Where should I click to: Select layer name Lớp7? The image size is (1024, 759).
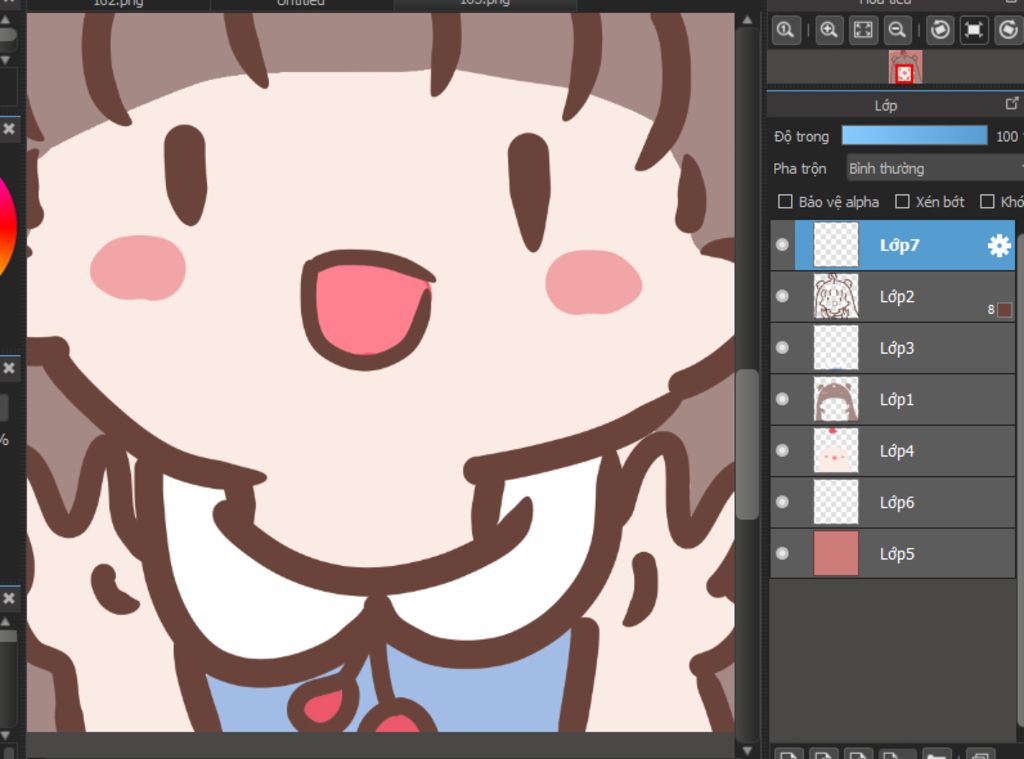click(899, 246)
